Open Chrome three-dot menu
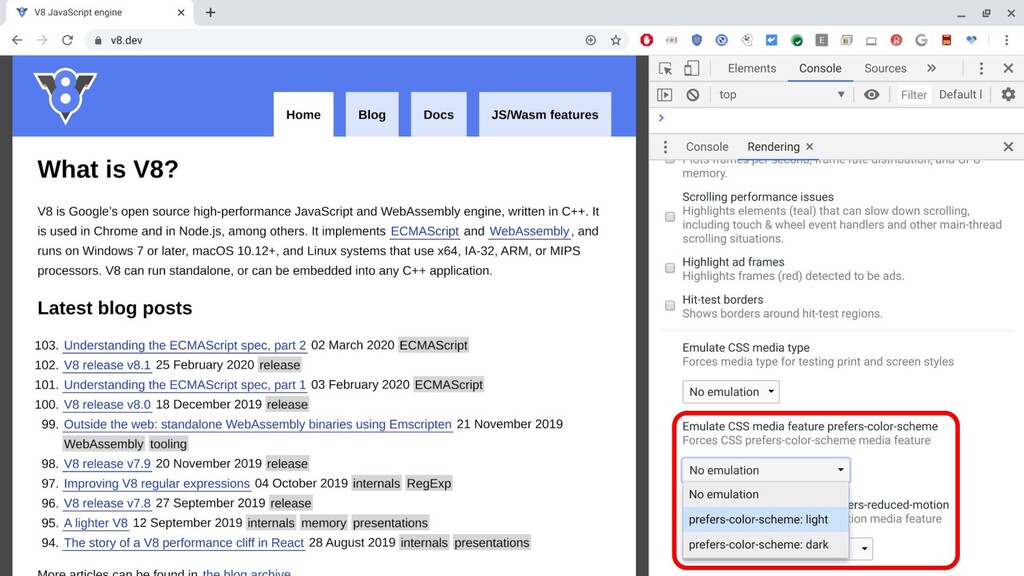Screen dimensions: 1024x576 pyautogui.click(x=1006, y=40)
